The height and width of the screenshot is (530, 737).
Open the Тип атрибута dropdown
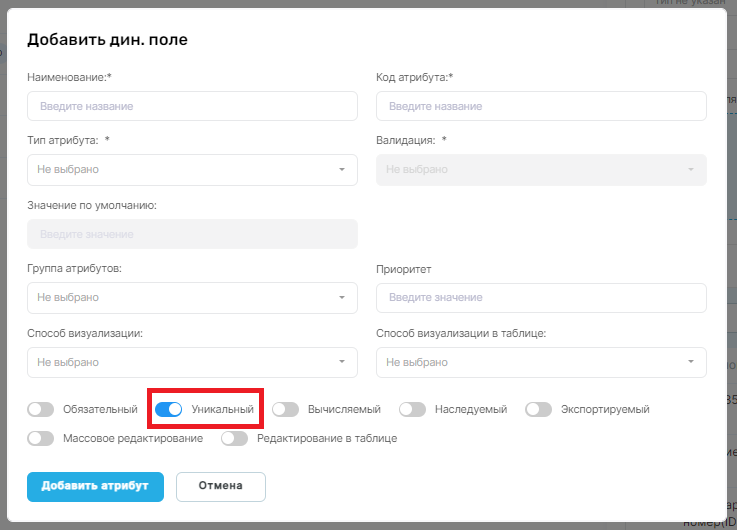(x=192, y=170)
